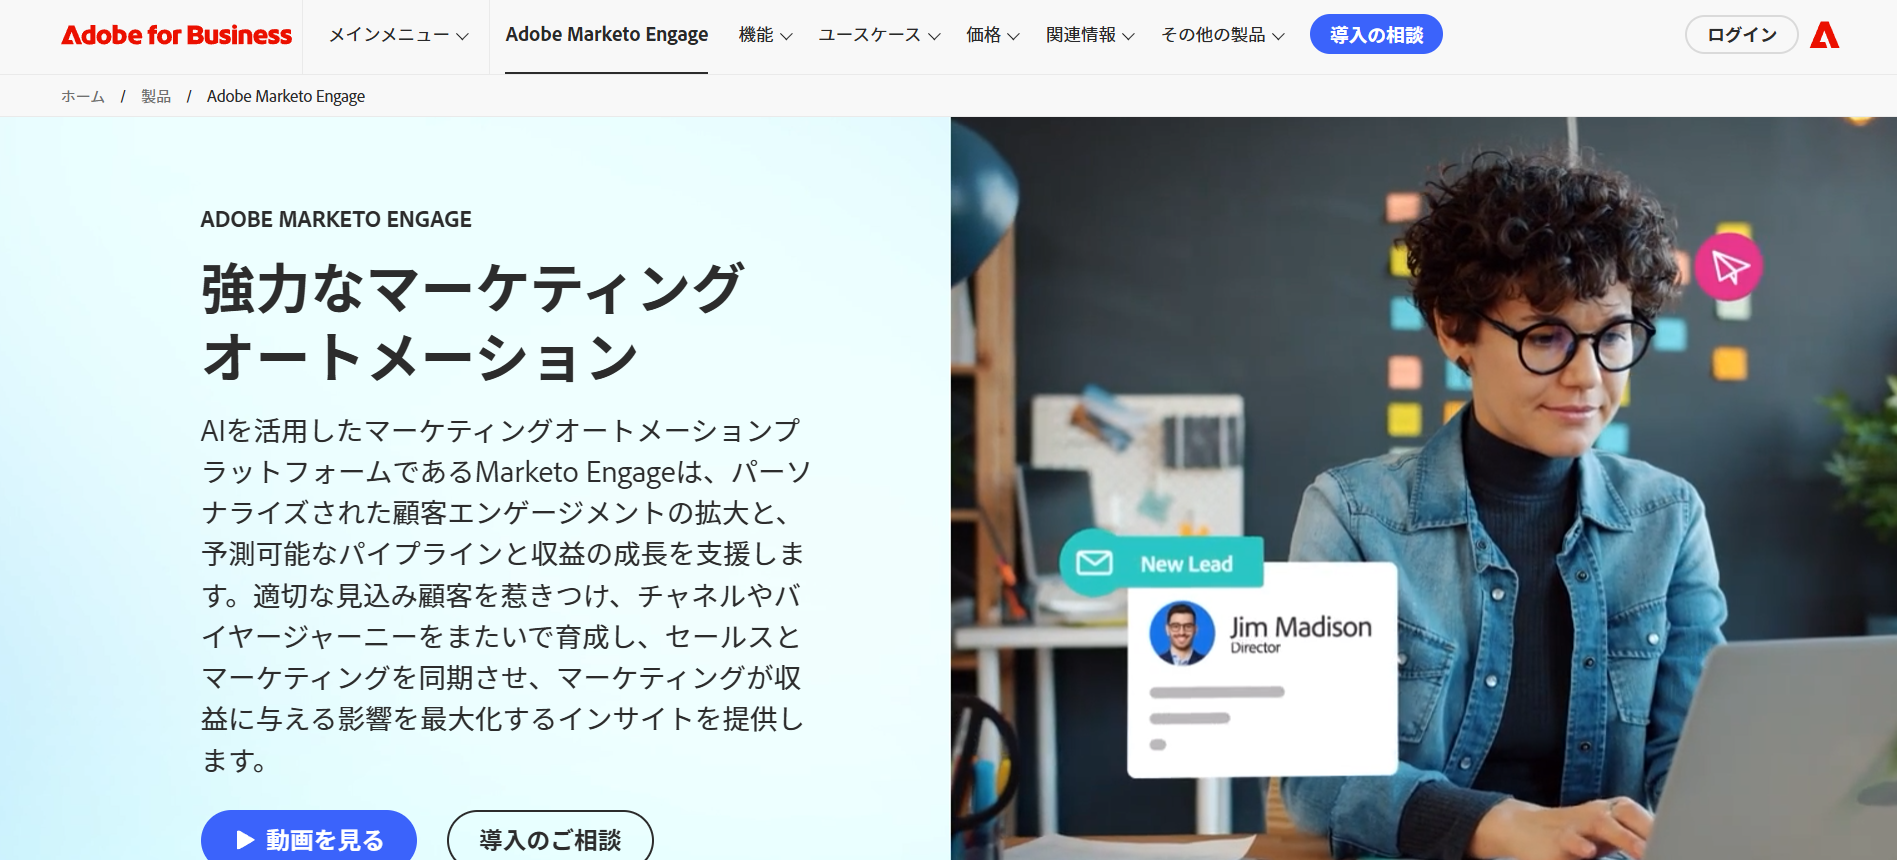This screenshot has width=1897, height=860.
Task: Open 製品 breadcrumb link
Action: [156, 96]
